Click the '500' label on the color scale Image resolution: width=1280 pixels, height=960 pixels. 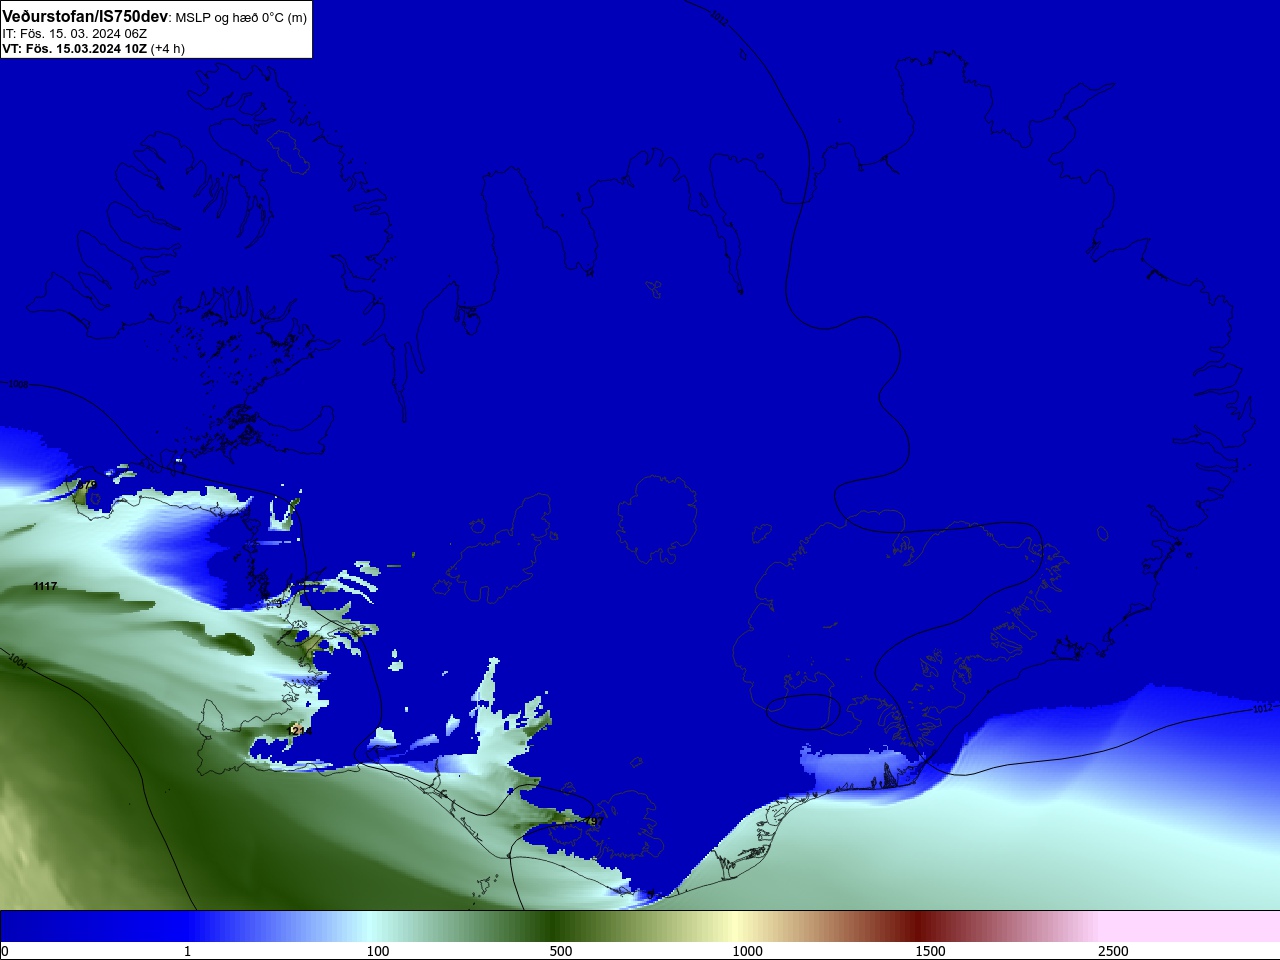click(561, 951)
